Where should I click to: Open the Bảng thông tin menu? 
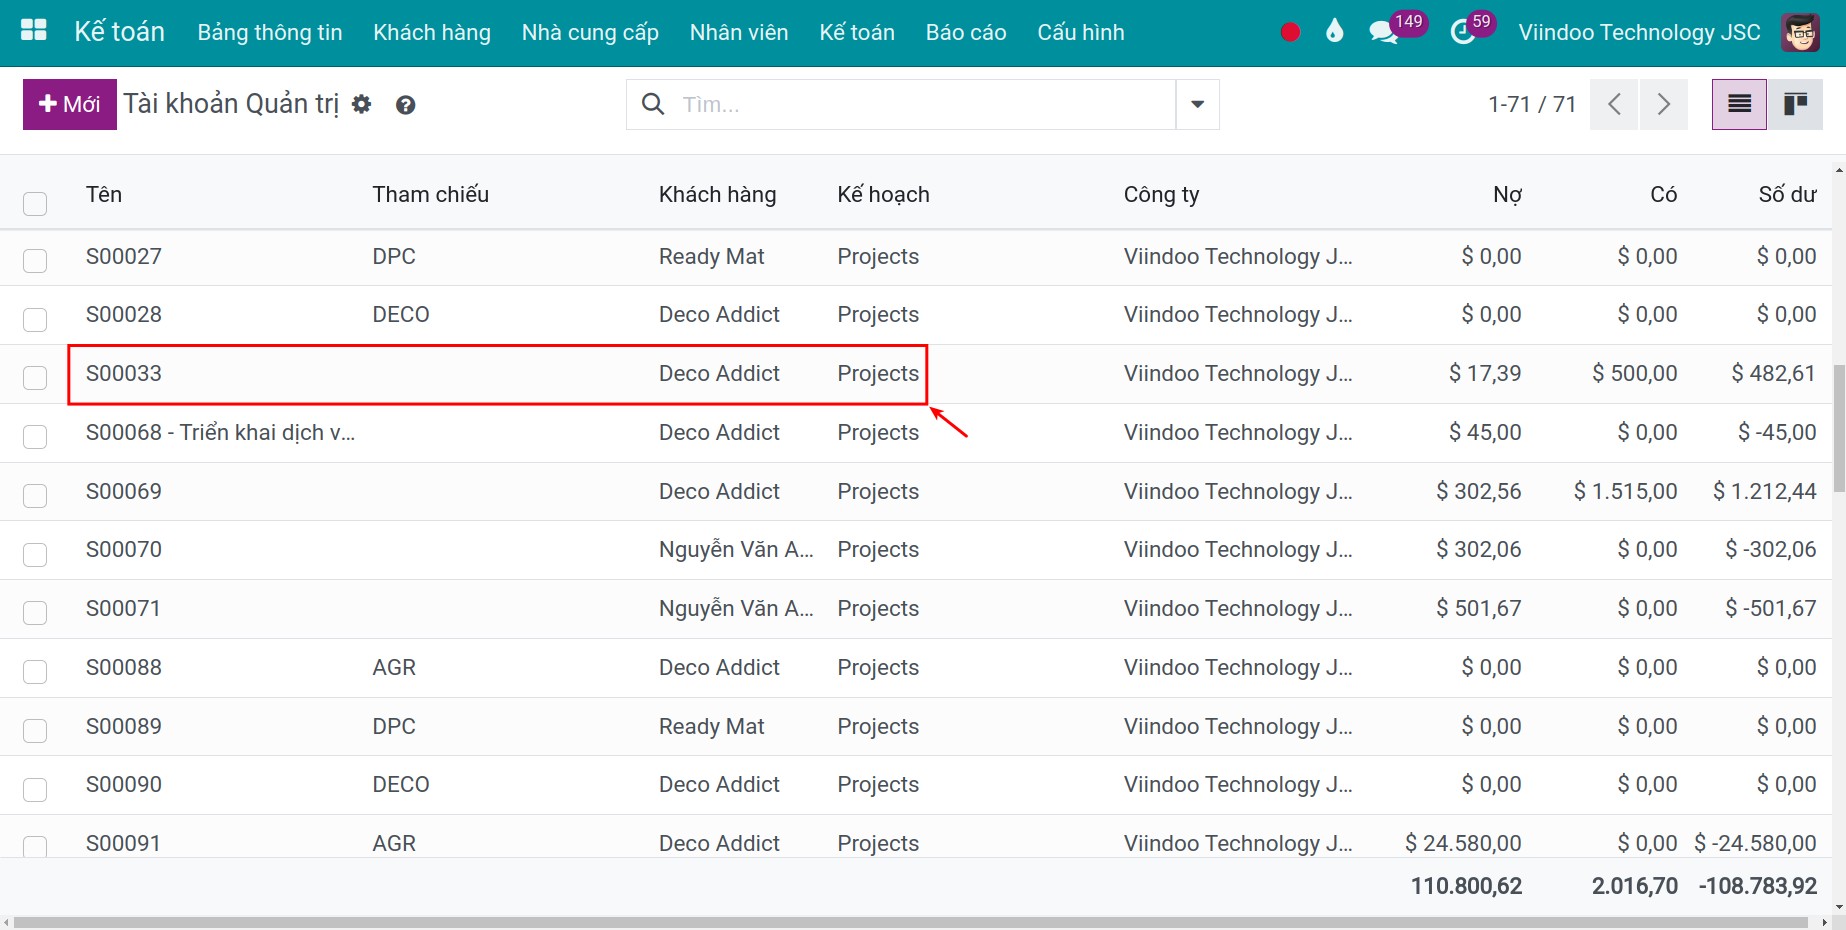[x=270, y=32]
